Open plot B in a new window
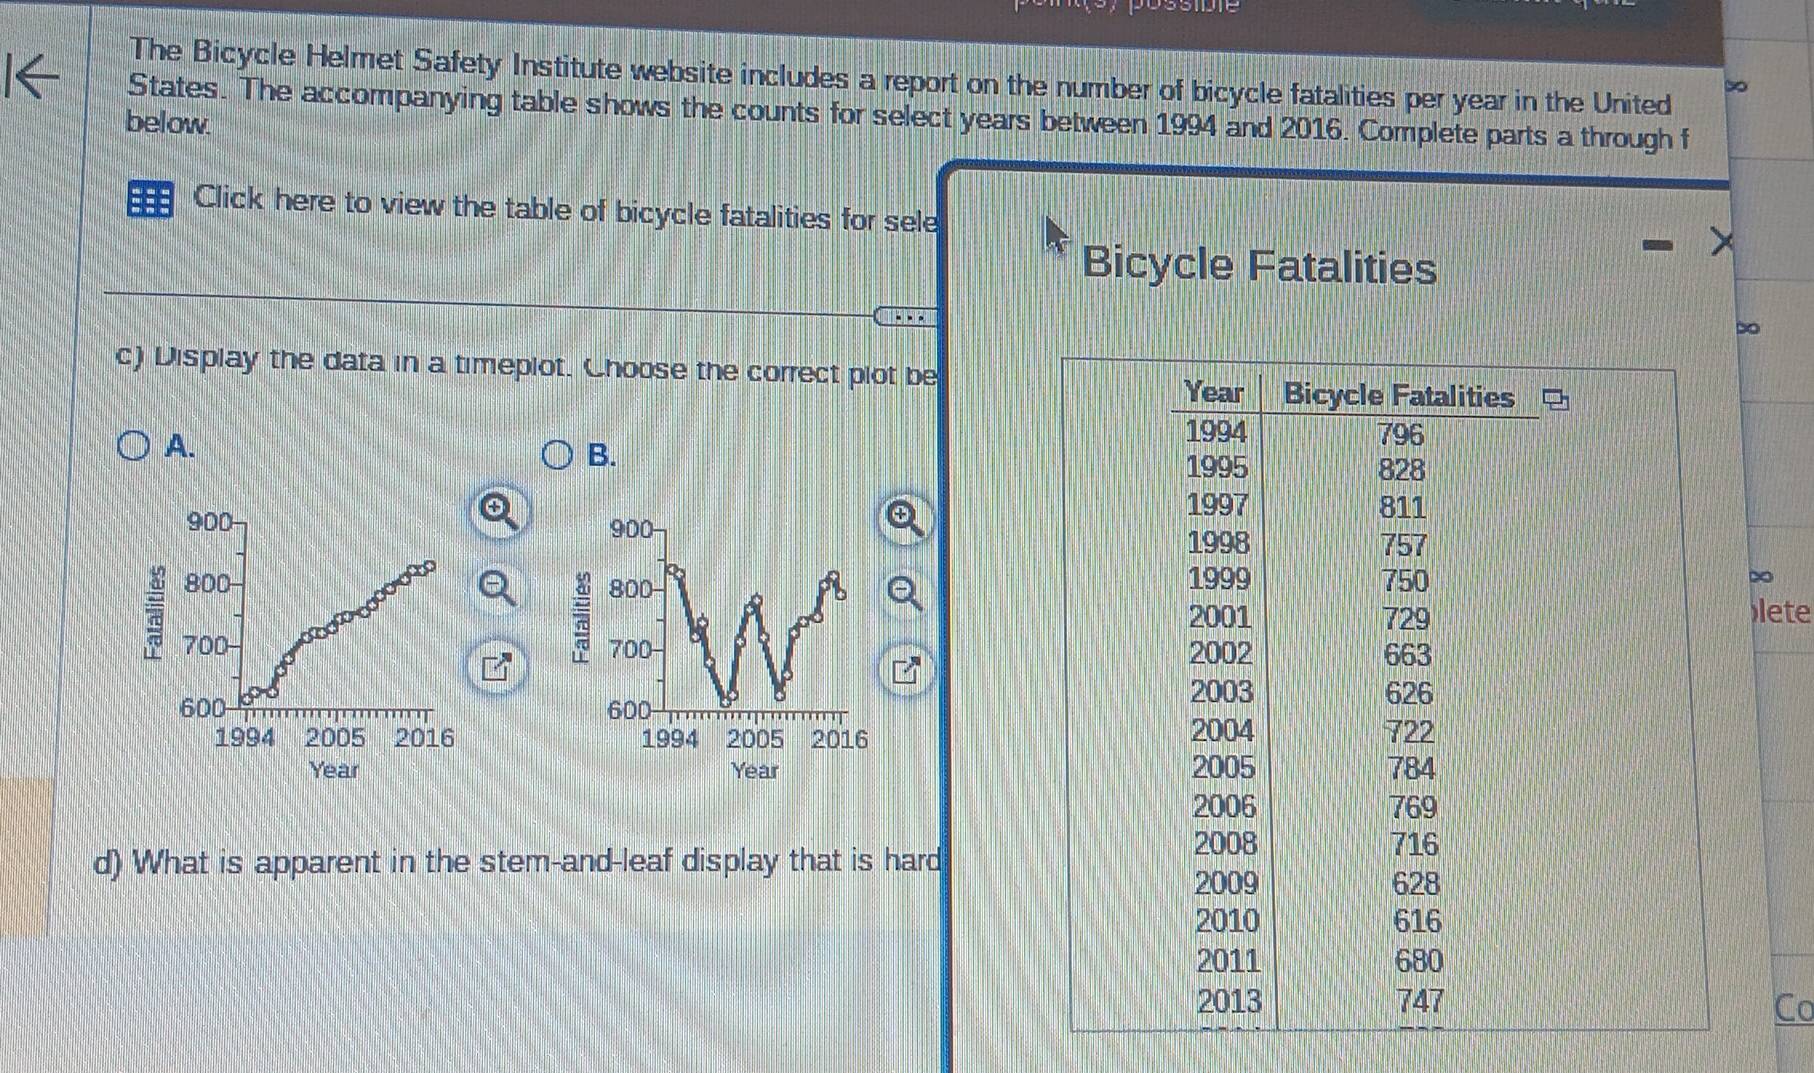 pyautogui.click(x=904, y=671)
